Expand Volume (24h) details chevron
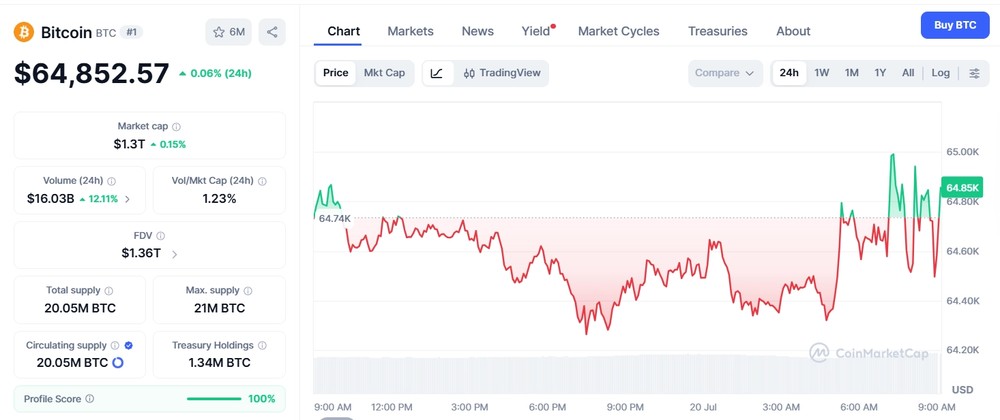 127,199
